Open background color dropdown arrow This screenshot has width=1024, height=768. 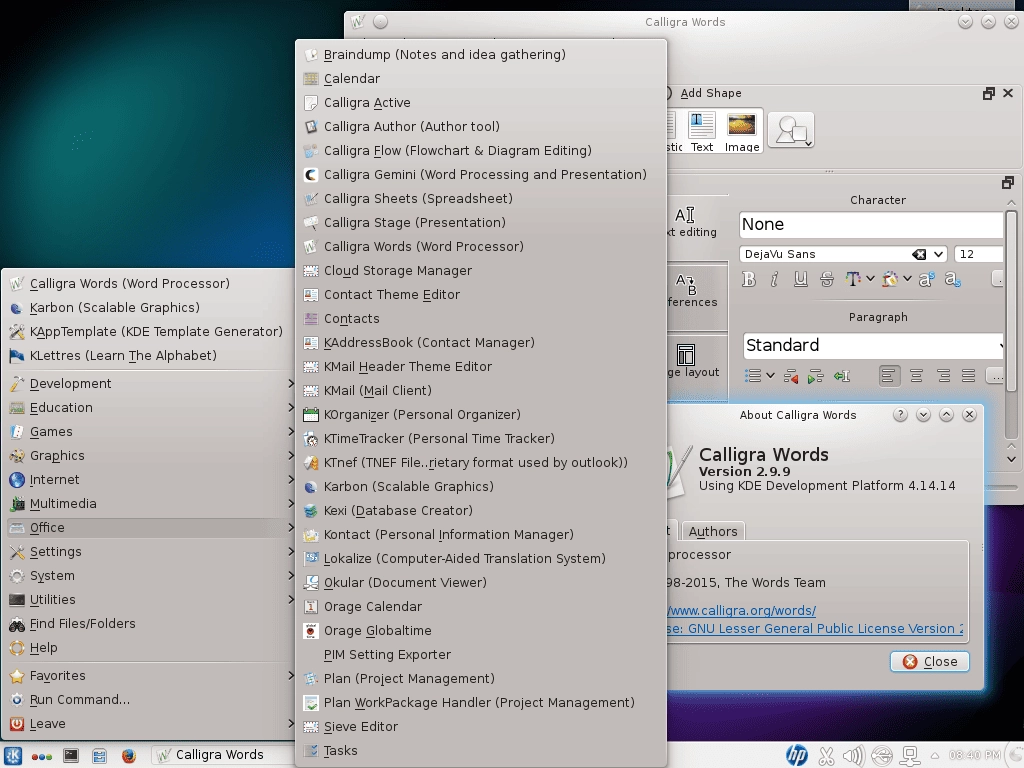click(x=907, y=279)
